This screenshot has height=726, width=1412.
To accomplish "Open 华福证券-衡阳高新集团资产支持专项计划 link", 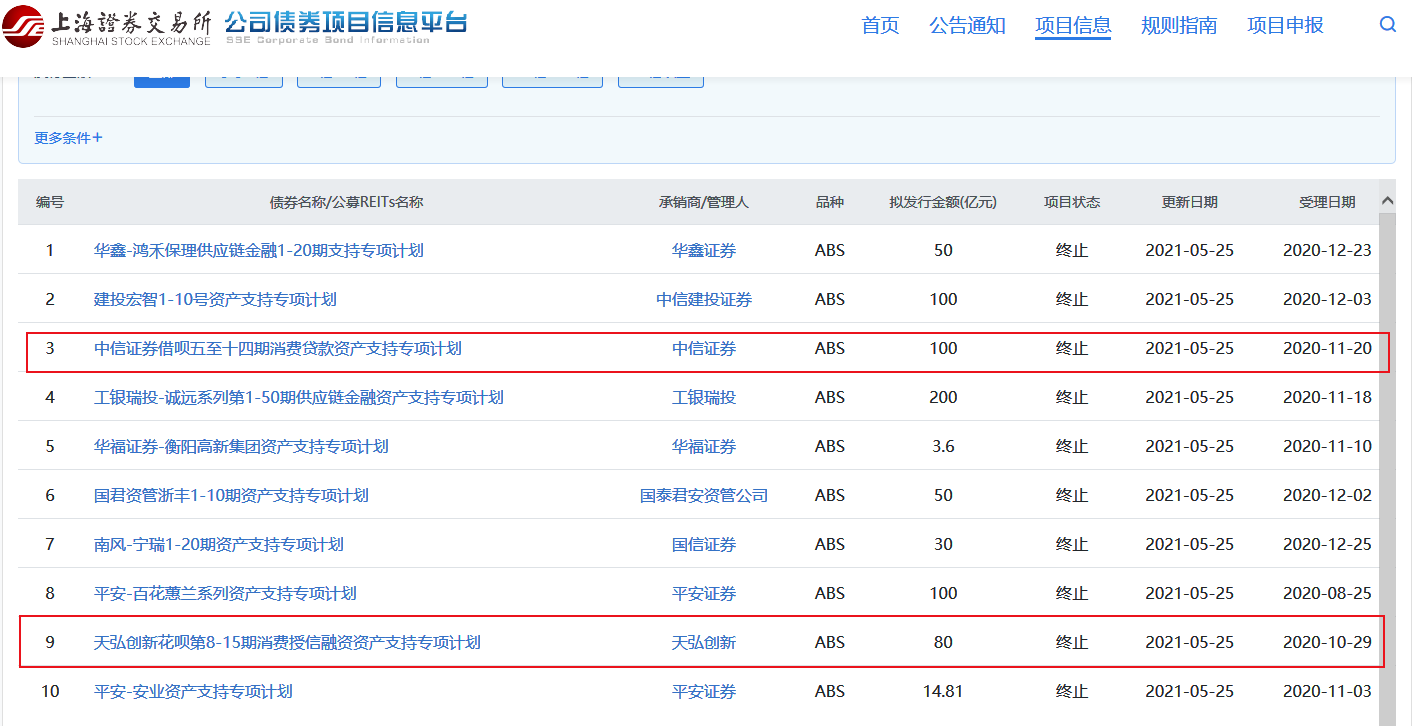I will [241, 446].
